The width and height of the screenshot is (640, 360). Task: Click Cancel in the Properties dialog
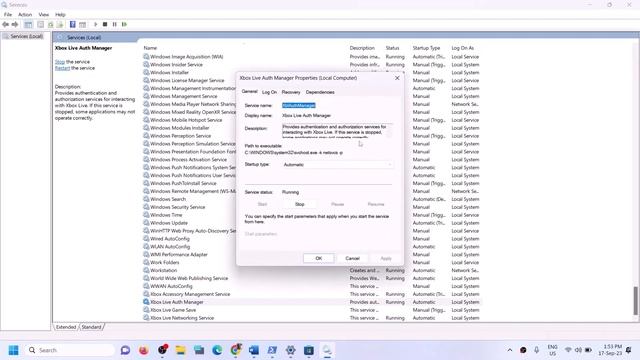(352, 258)
